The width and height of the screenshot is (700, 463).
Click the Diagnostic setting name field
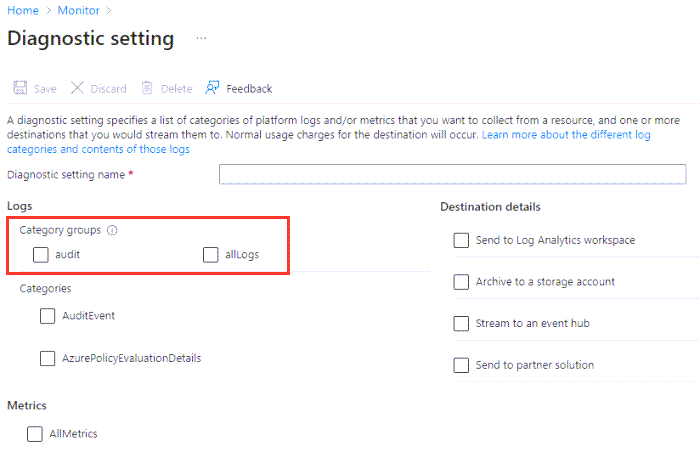tap(452, 174)
